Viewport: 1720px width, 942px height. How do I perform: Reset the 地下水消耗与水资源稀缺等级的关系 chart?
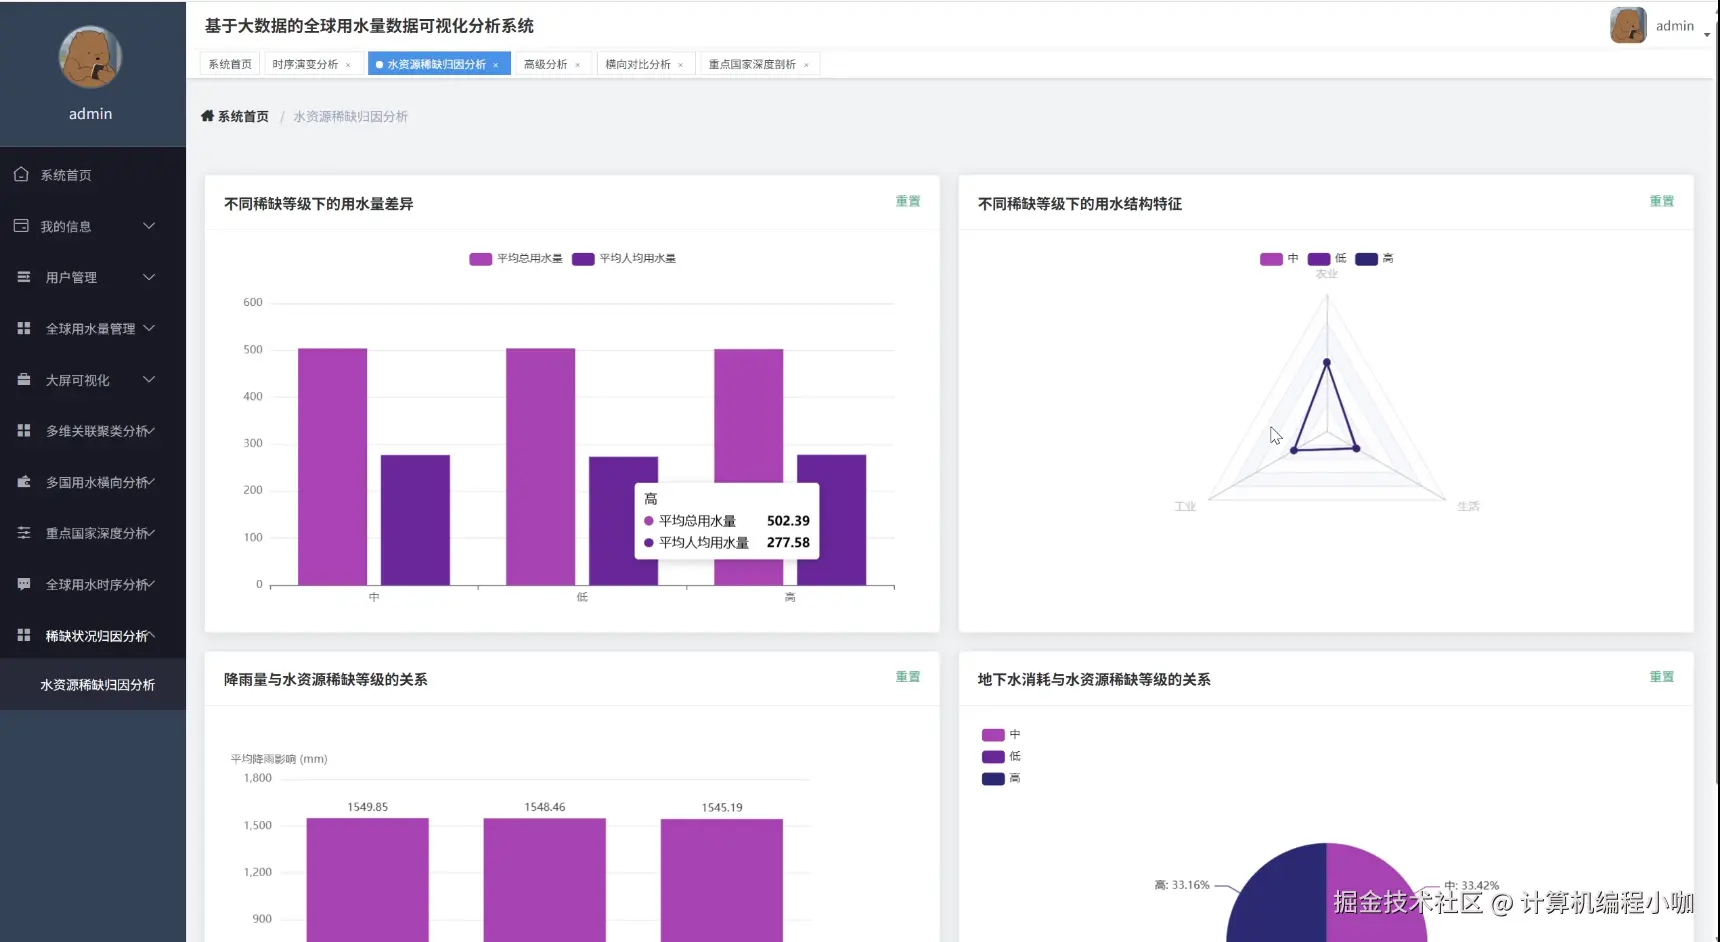pos(1662,677)
